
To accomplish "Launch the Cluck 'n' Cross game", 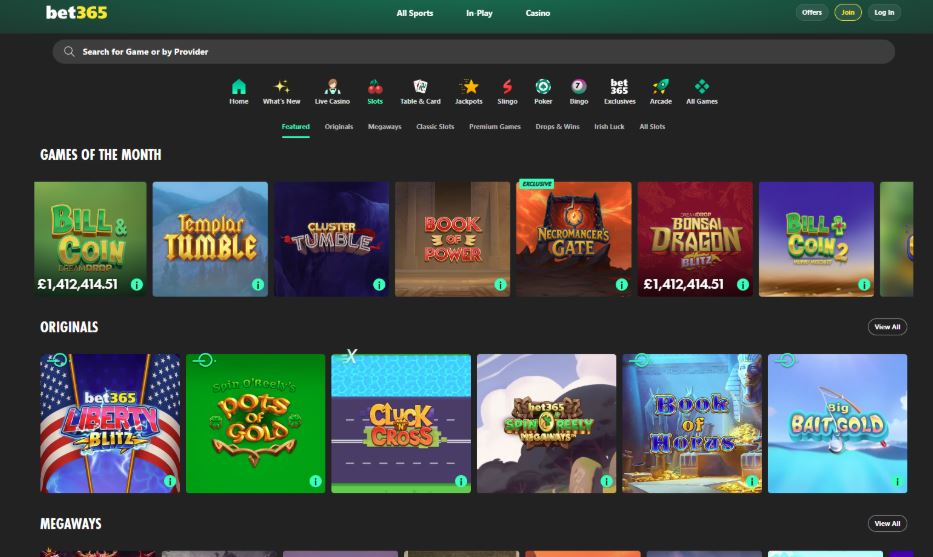I will click(x=401, y=424).
